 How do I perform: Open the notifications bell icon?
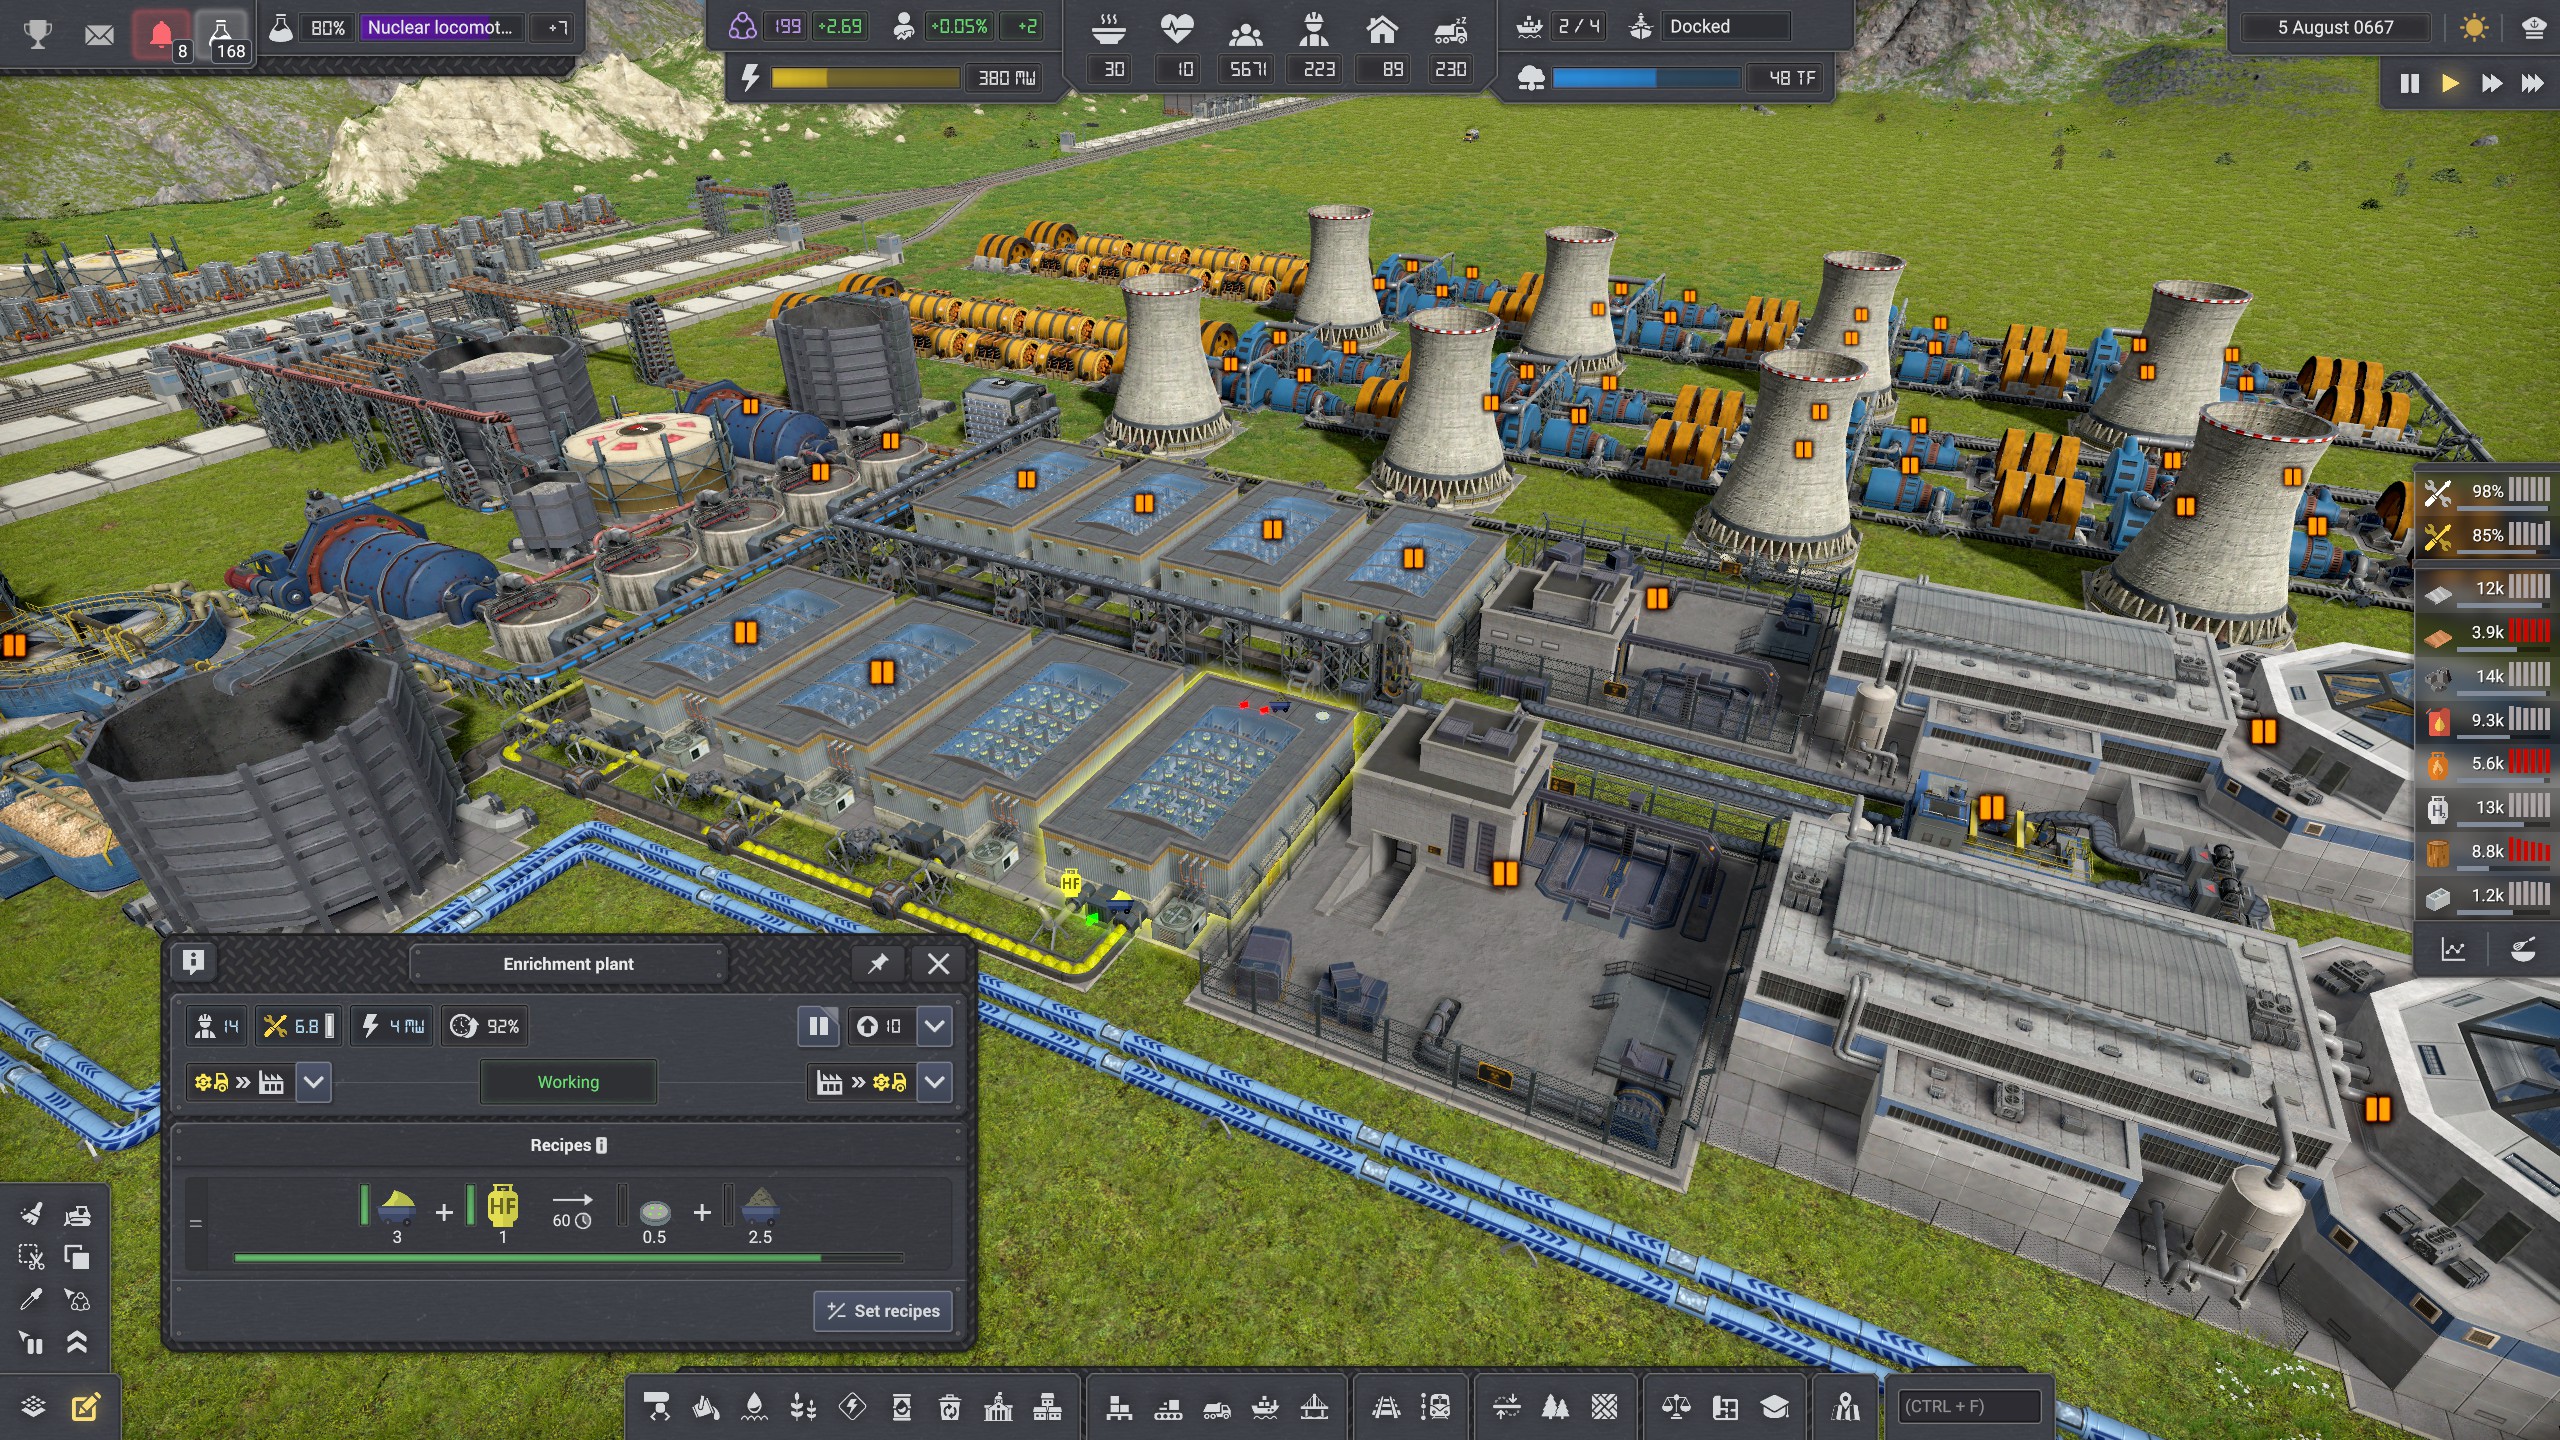pyautogui.click(x=162, y=35)
